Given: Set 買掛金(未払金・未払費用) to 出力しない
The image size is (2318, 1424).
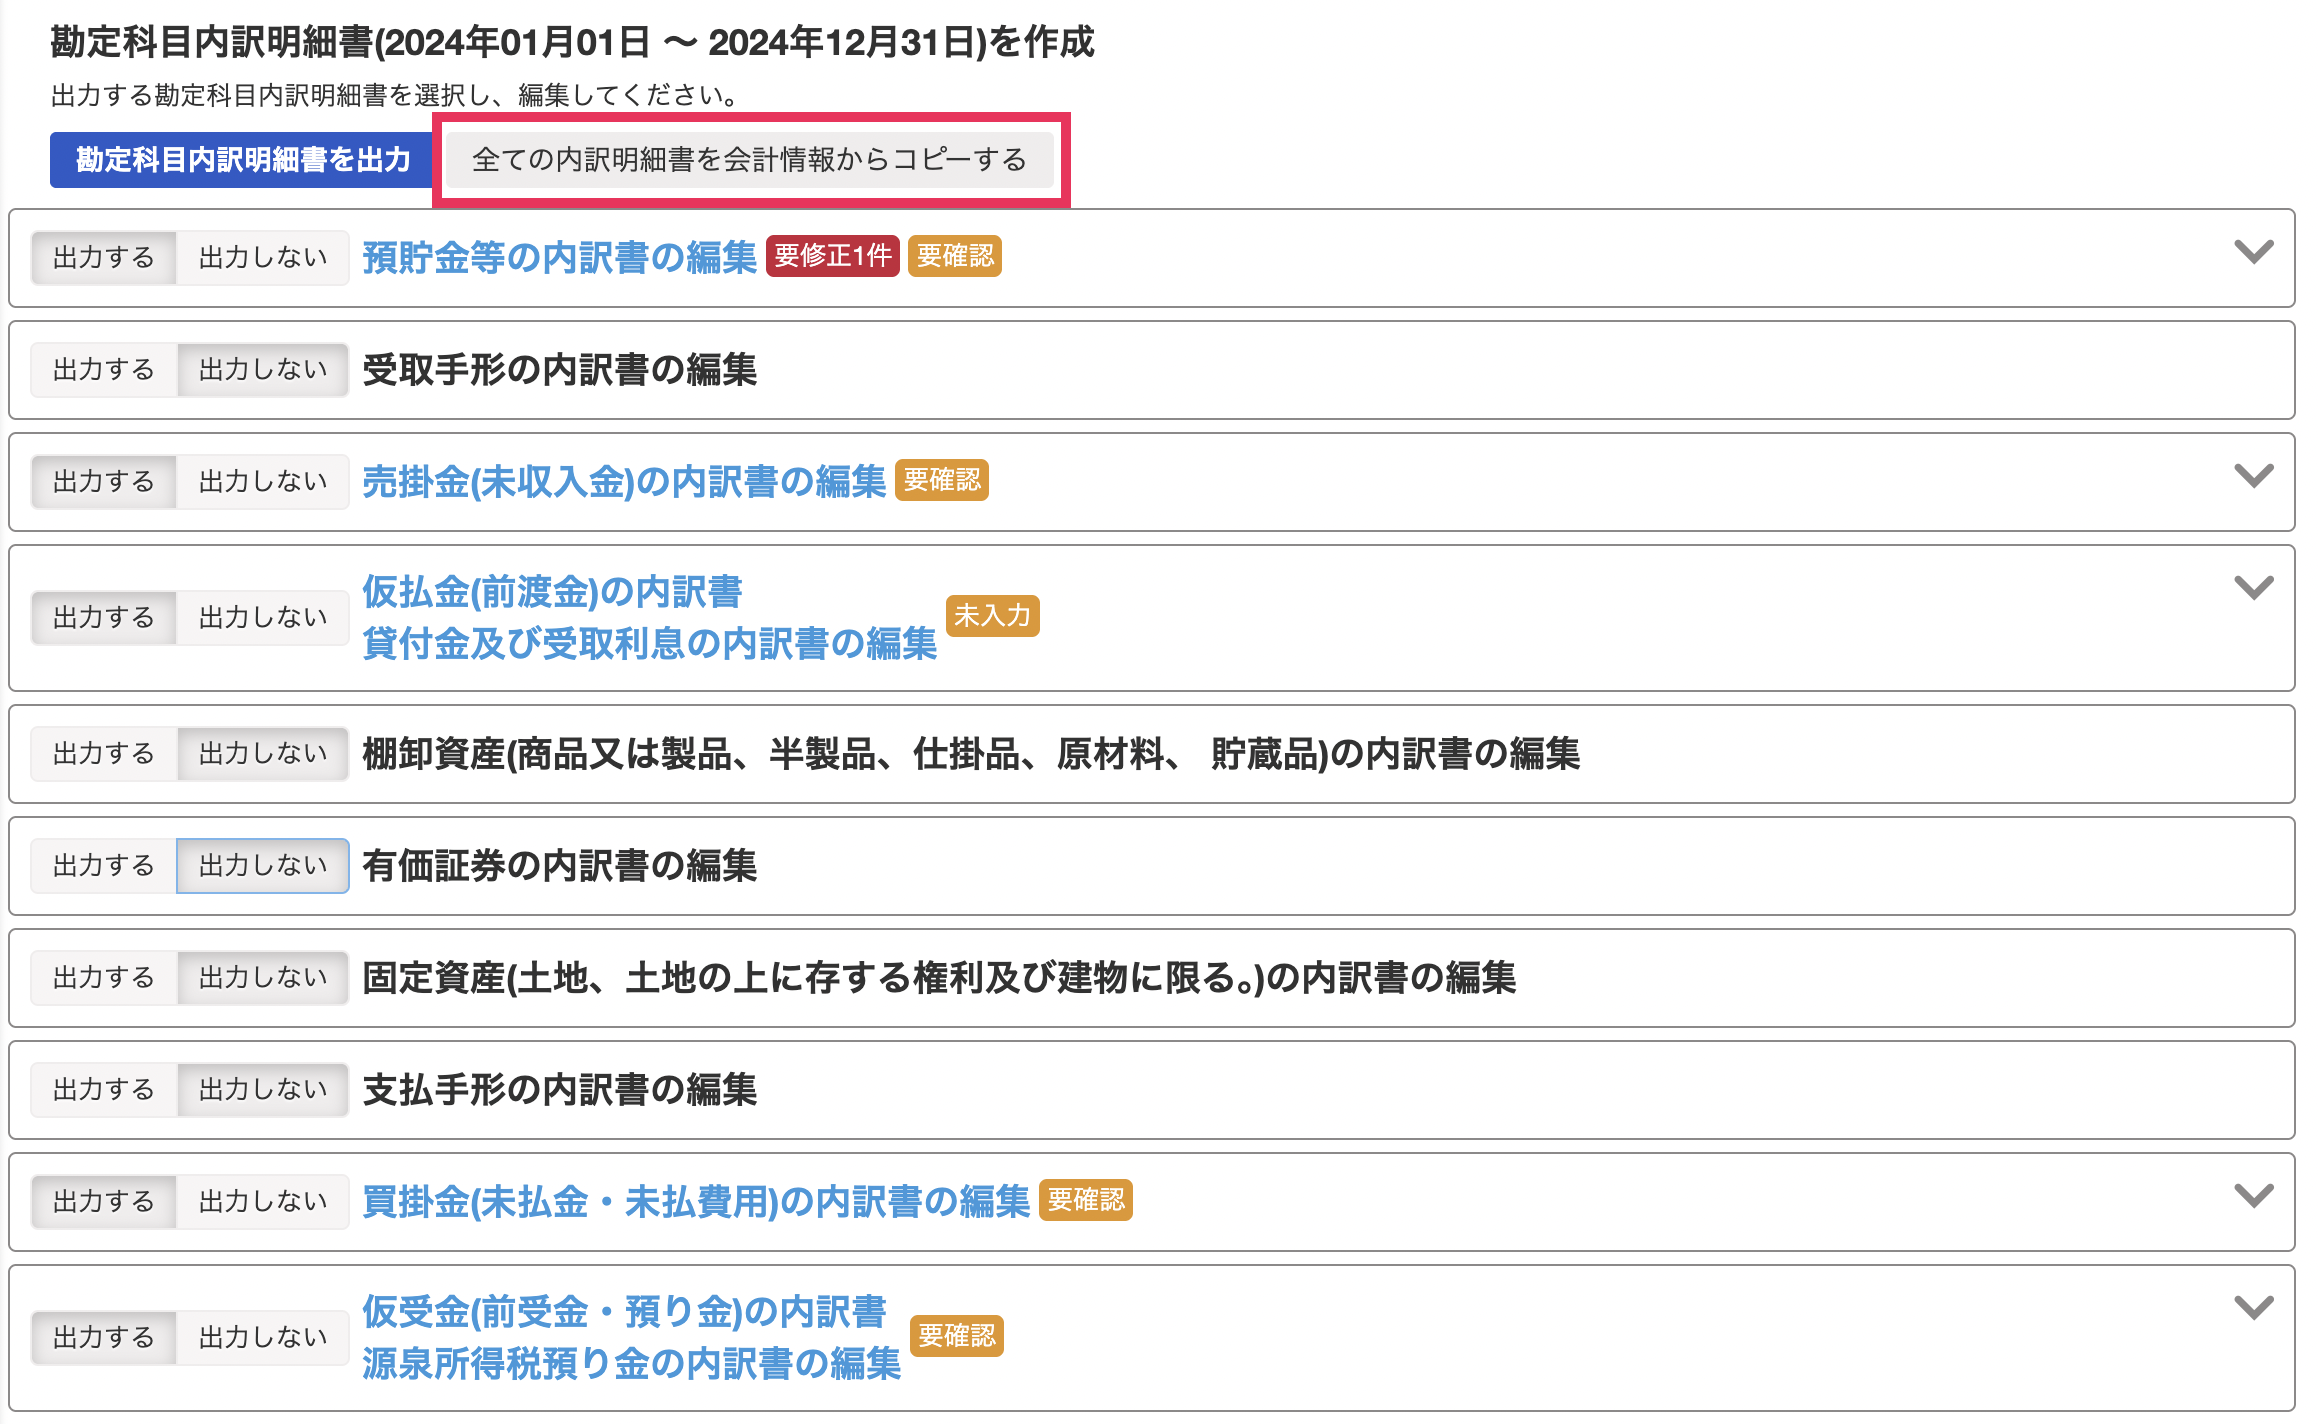Looking at the screenshot, I should (263, 1202).
